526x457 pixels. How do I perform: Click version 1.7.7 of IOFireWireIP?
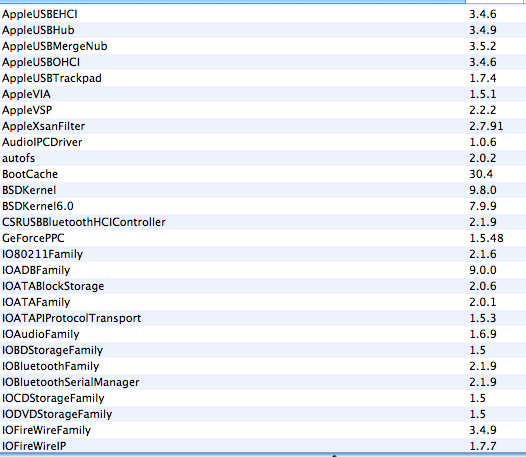483,446
